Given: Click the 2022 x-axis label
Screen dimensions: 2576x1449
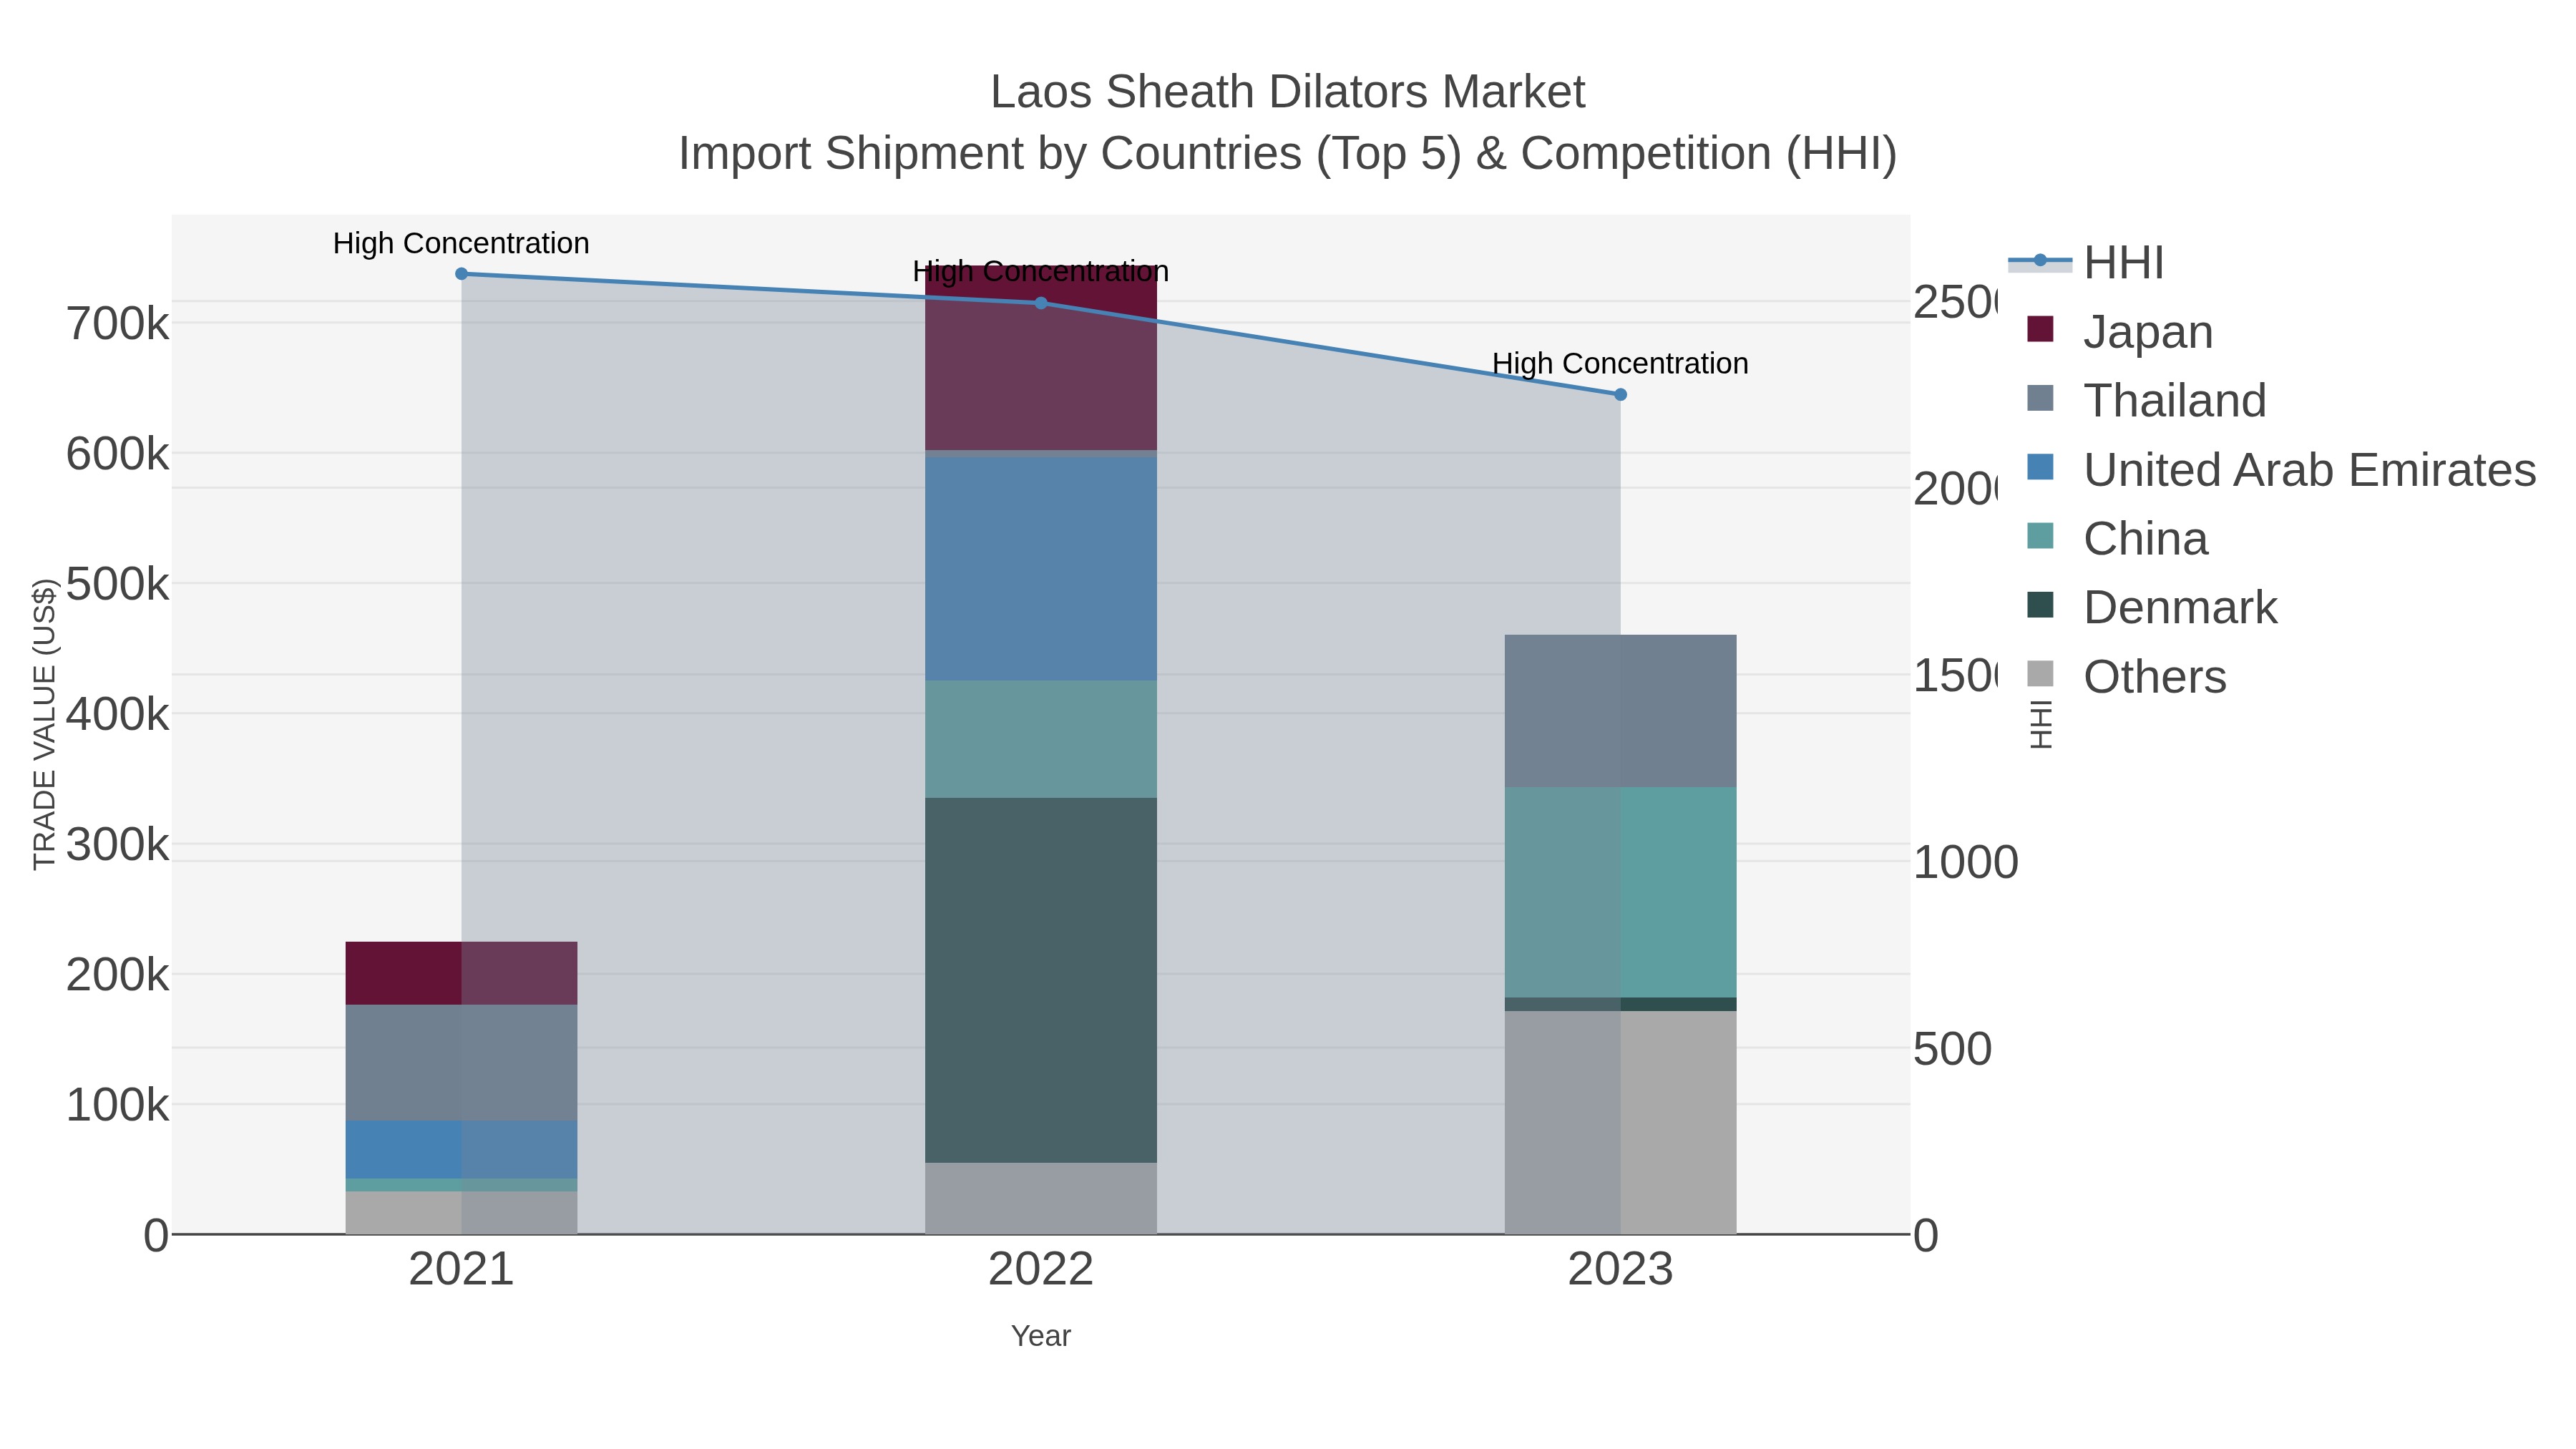Looking at the screenshot, I should [x=1041, y=1270].
